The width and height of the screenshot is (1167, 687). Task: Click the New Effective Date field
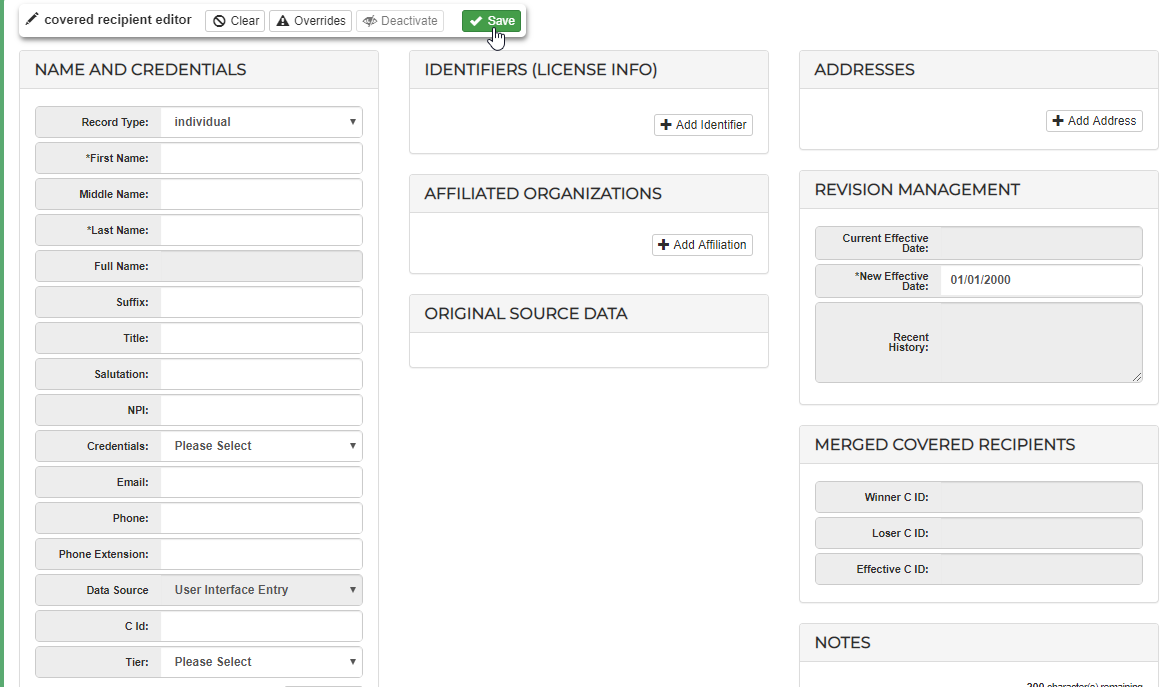1040,280
